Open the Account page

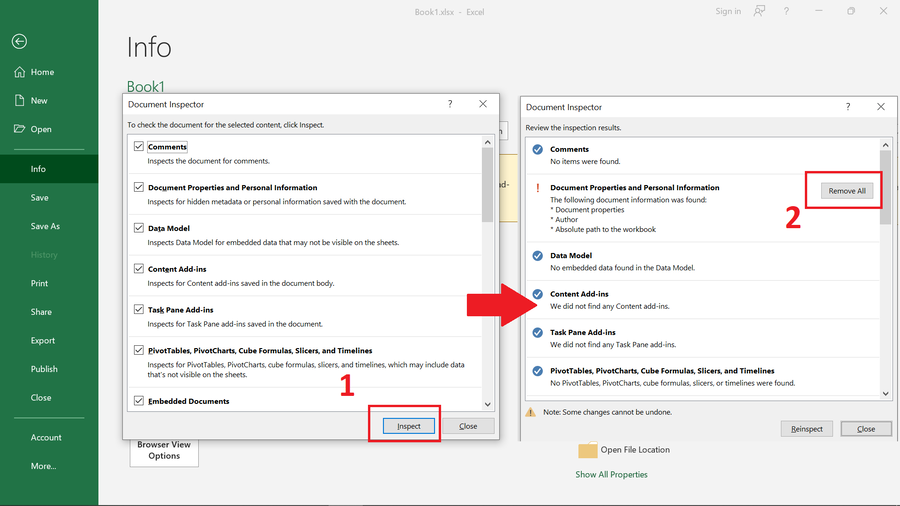point(46,437)
